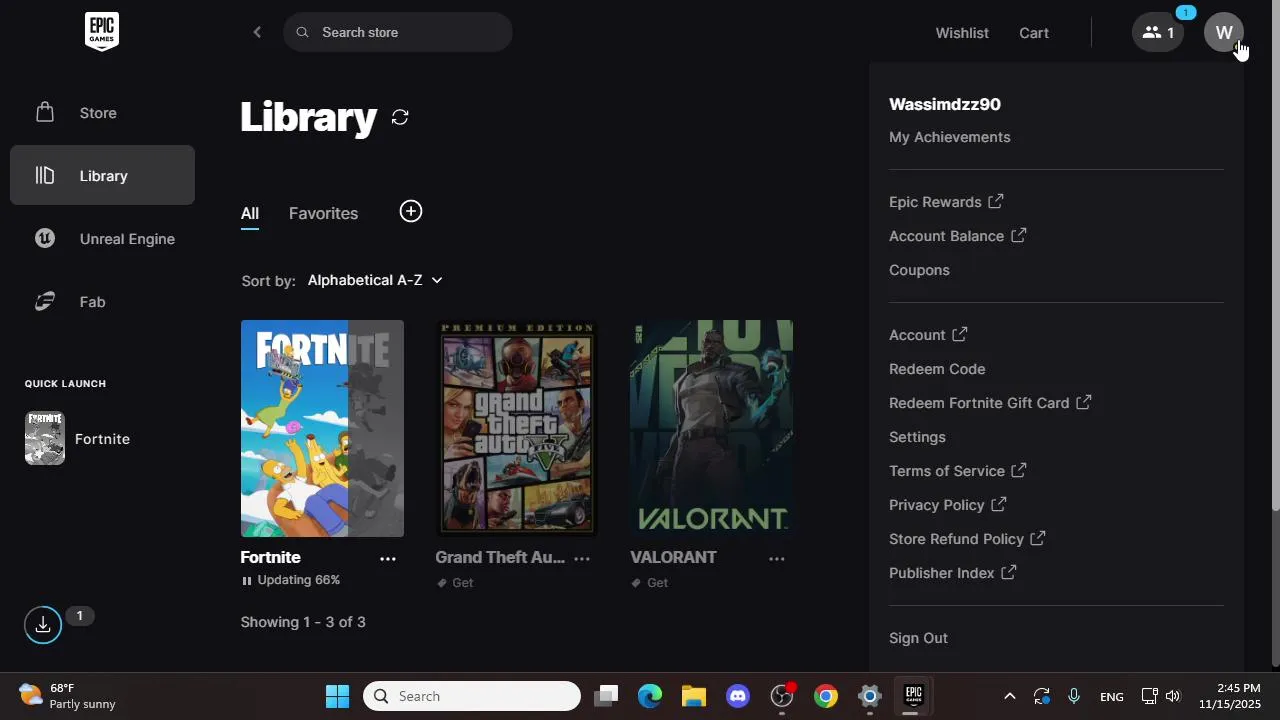Click the Epic Games logo
The image size is (1280, 720).
click(x=102, y=32)
